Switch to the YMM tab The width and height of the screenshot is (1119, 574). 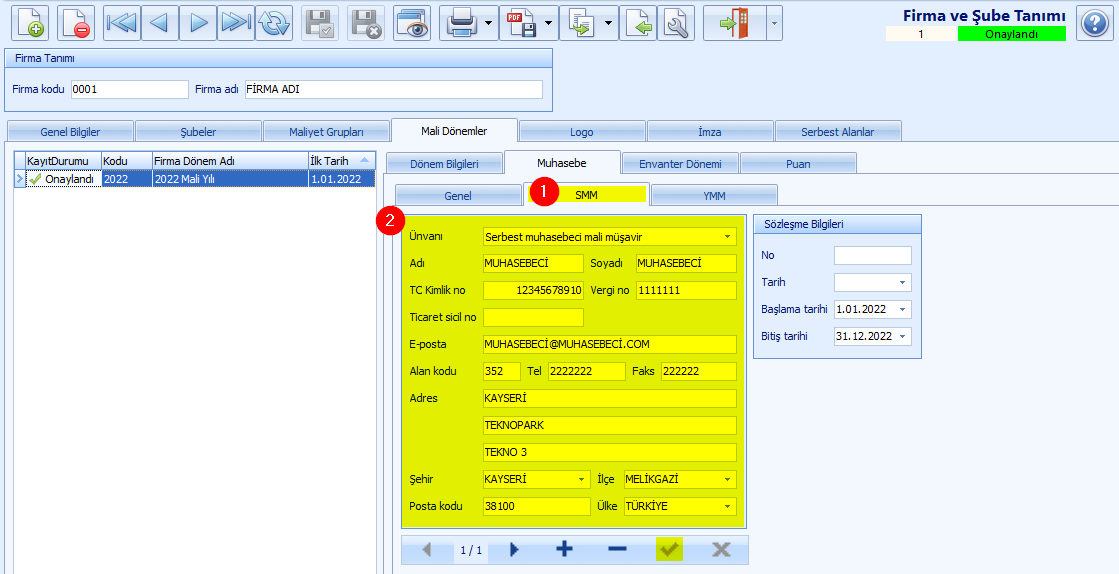[x=714, y=195]
